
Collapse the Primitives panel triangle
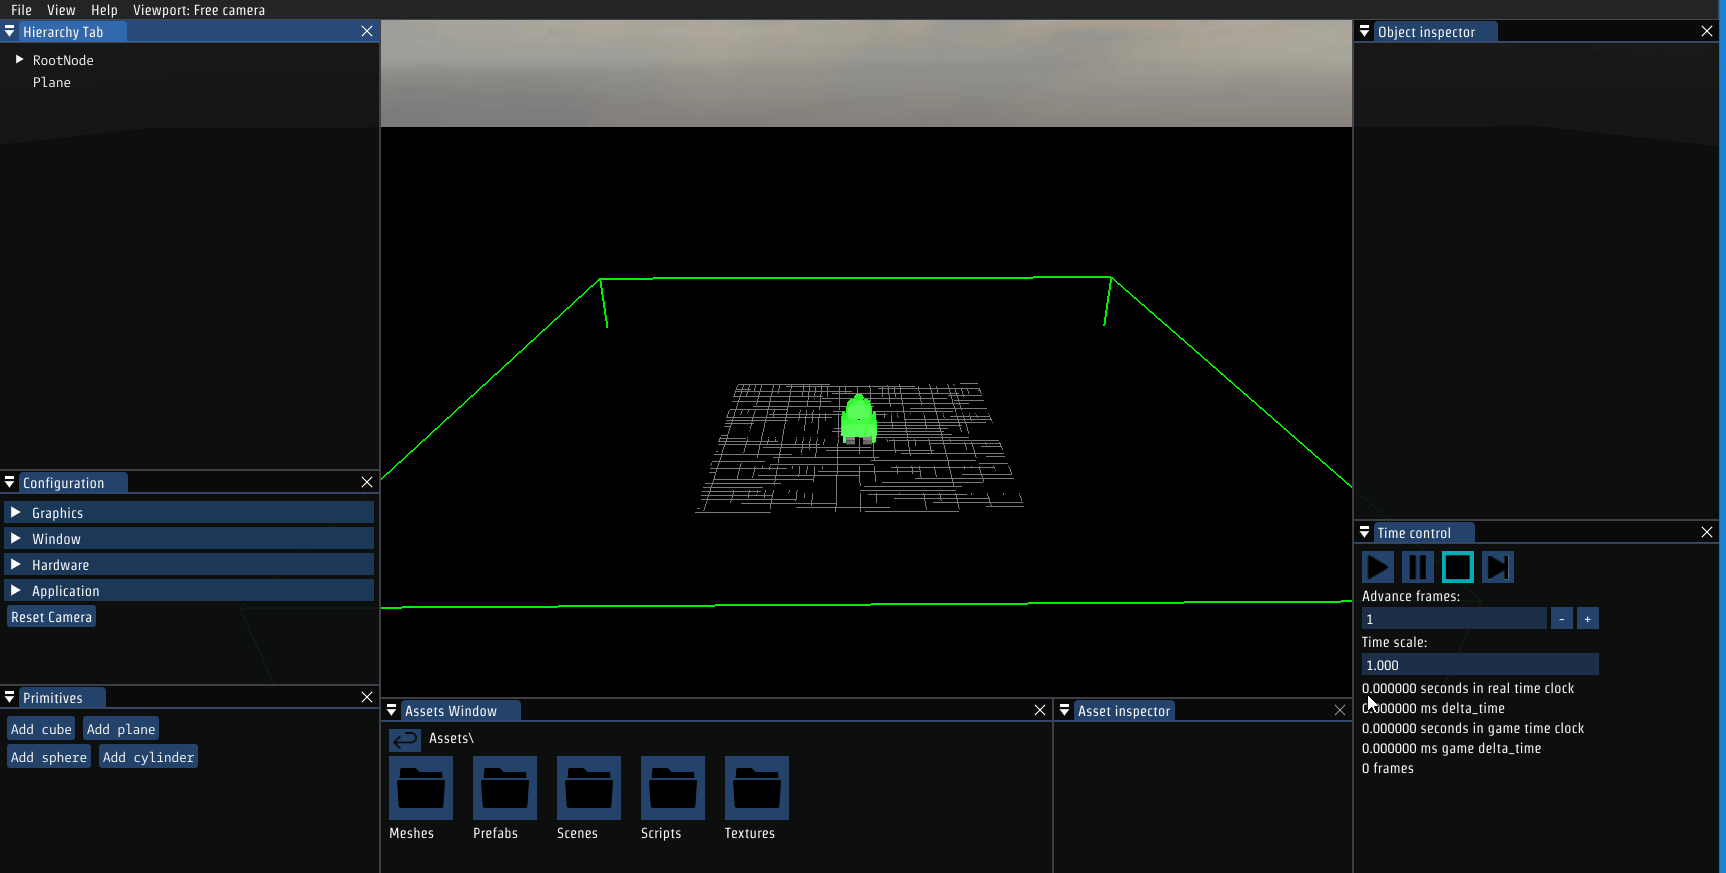(10, 697)
